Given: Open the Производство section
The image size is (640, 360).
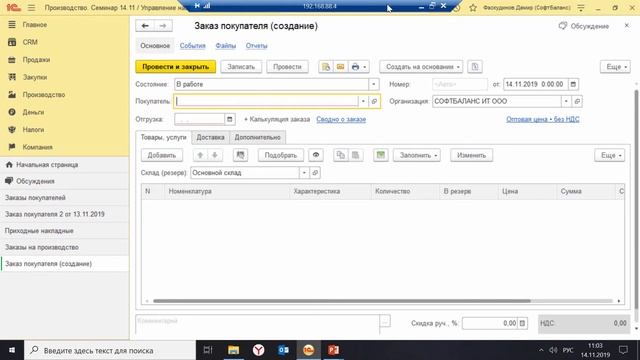Looking at the screenshot, I should point(44,95).
